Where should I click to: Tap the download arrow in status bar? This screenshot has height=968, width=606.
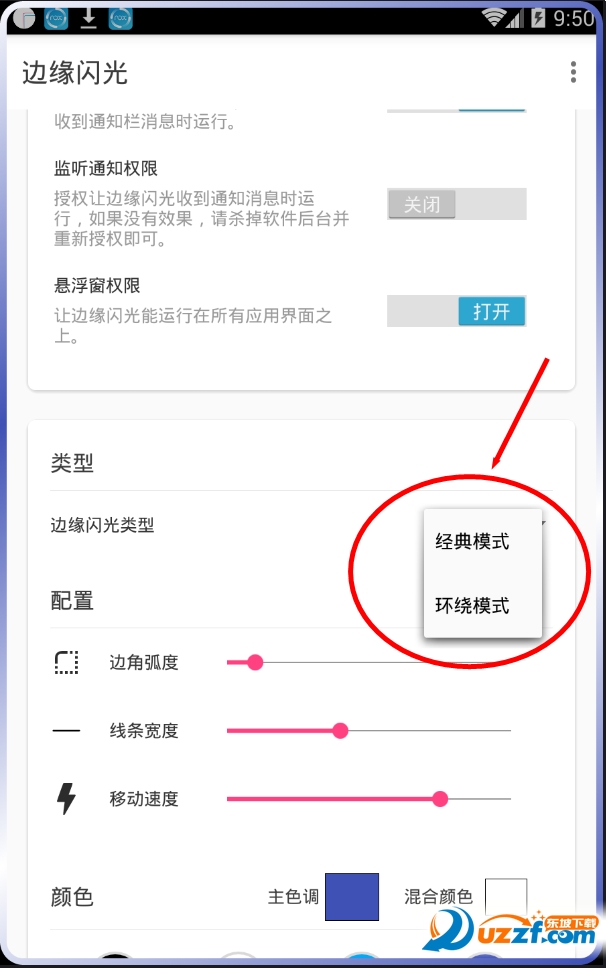[x=88, y=17]
